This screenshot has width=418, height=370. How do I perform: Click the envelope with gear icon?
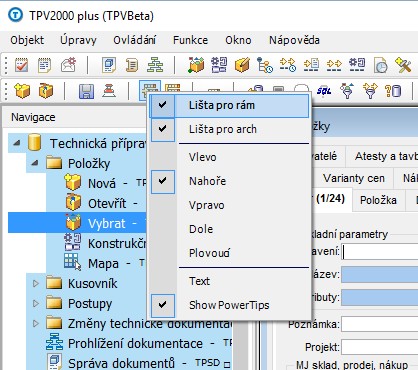[x=68, y=65]
